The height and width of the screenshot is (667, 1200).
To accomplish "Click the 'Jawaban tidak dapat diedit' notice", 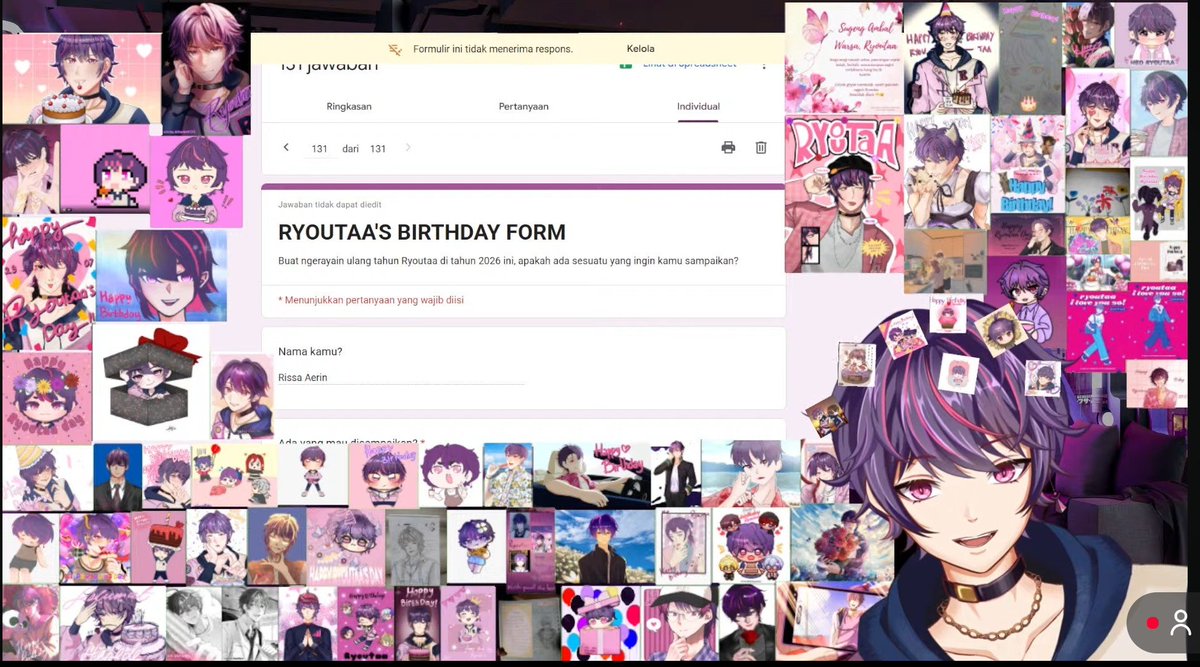I will [329, 204].
